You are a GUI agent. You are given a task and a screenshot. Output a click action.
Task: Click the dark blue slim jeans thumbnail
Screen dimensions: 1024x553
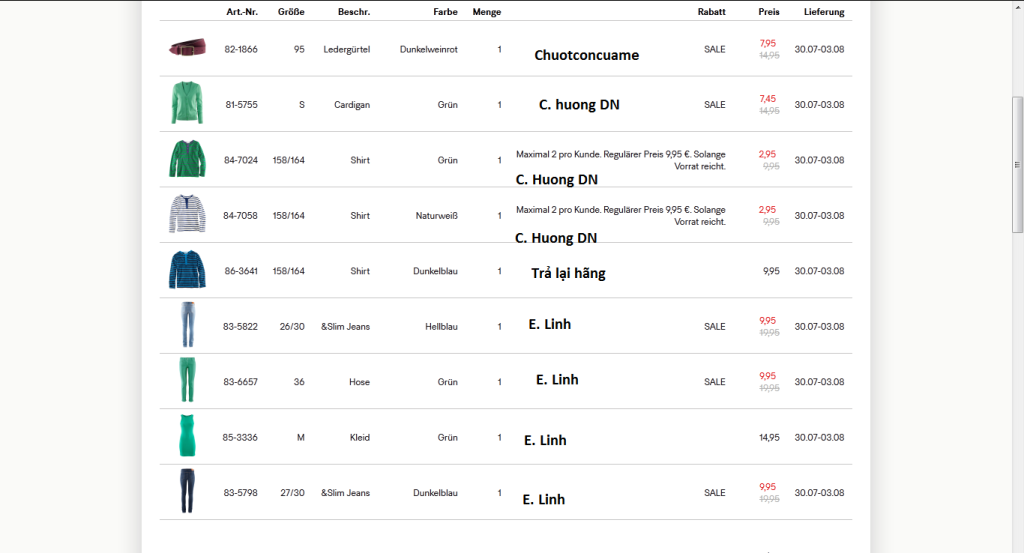[187, 491]
